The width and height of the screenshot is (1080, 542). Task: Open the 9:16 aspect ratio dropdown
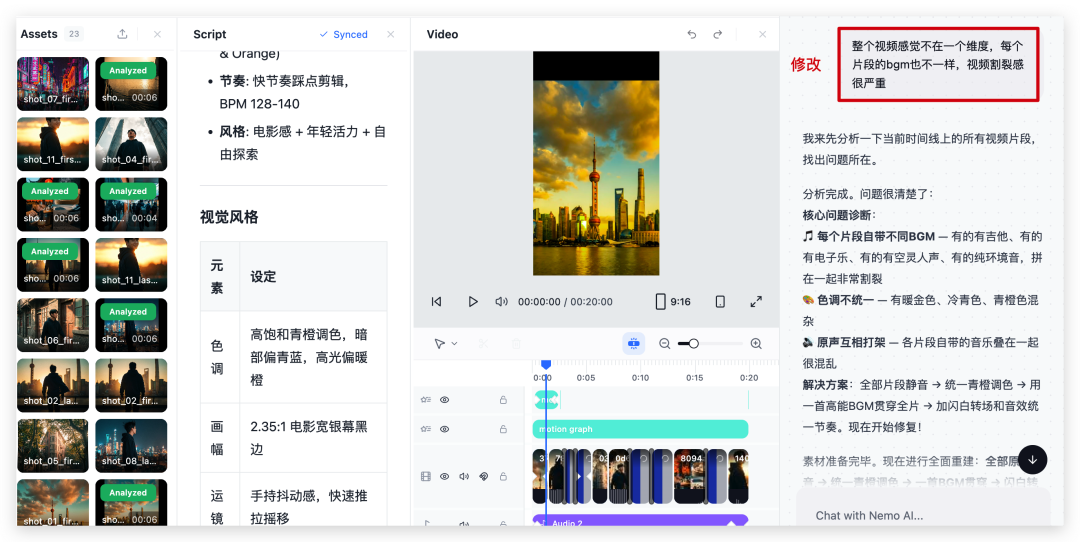[x=673, y=302]
